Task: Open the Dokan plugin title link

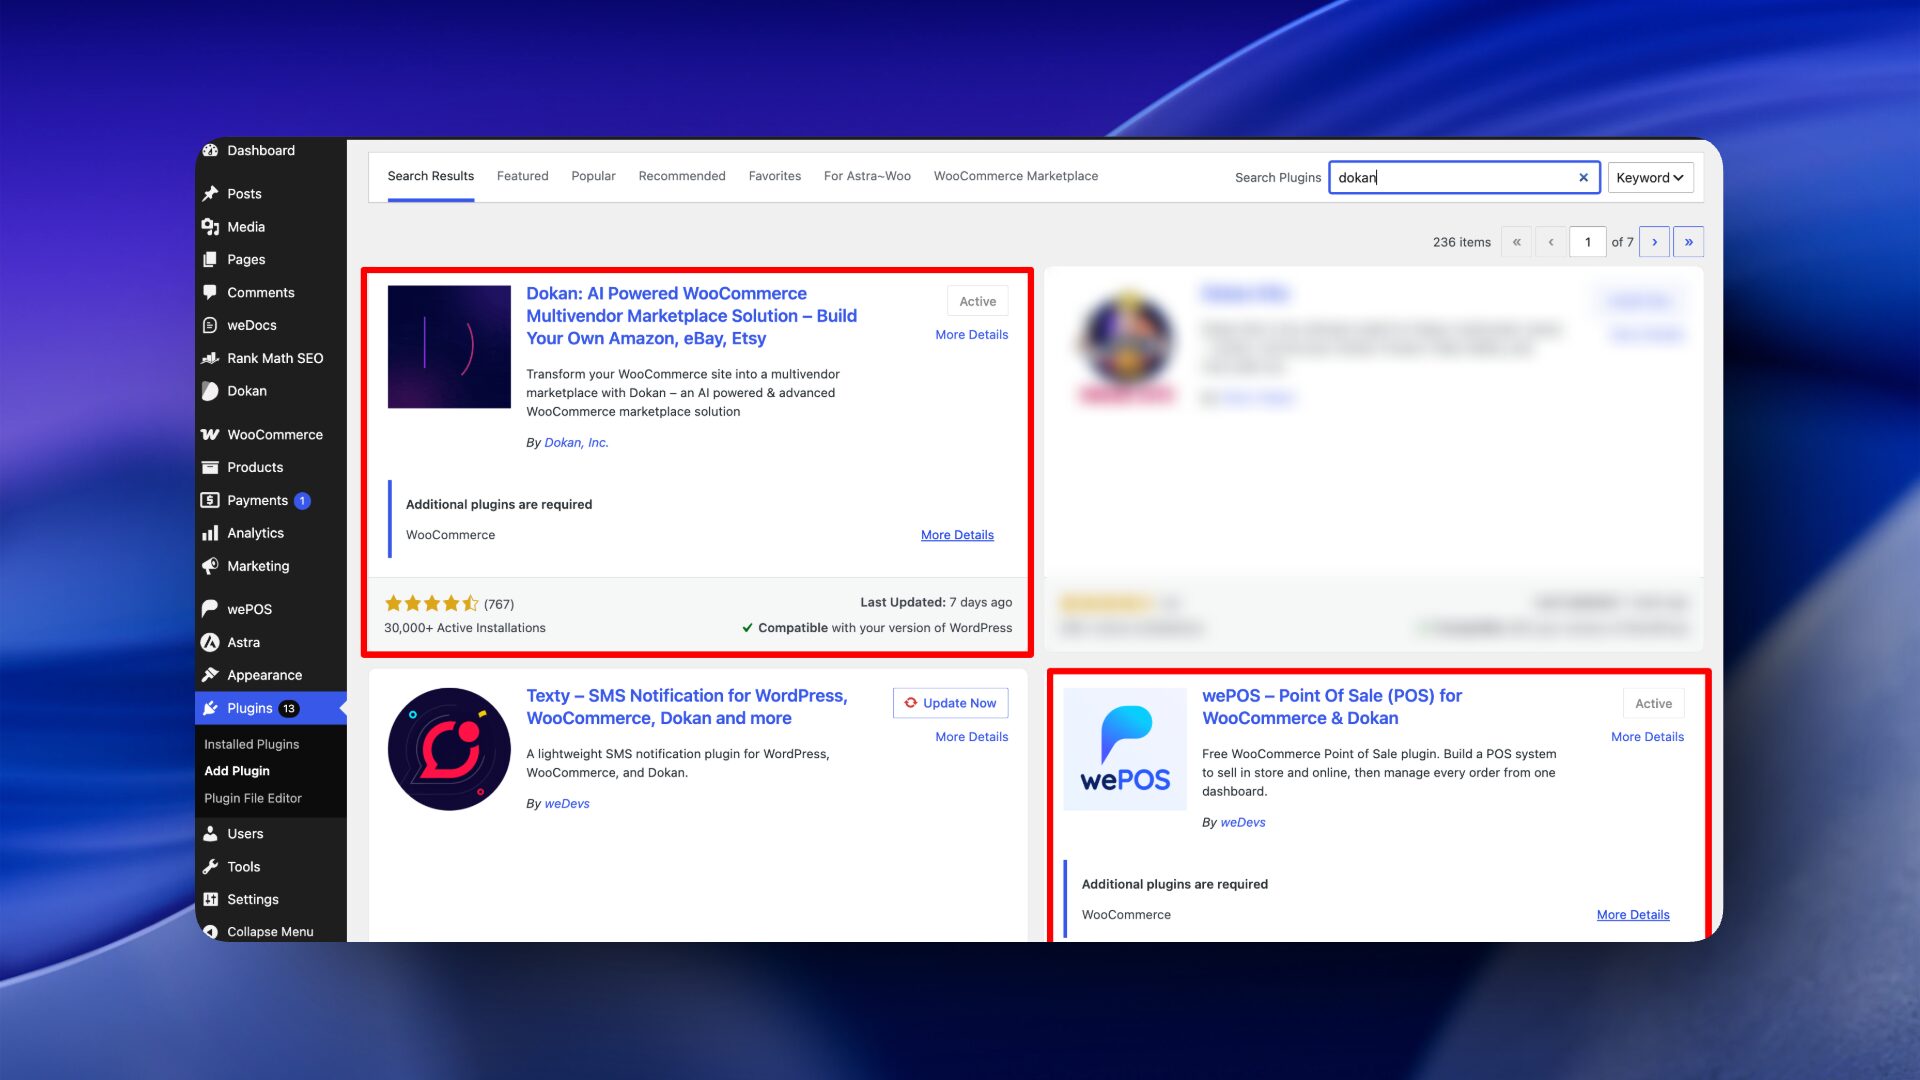Action: pyautogui.click(x=692, y=316)
